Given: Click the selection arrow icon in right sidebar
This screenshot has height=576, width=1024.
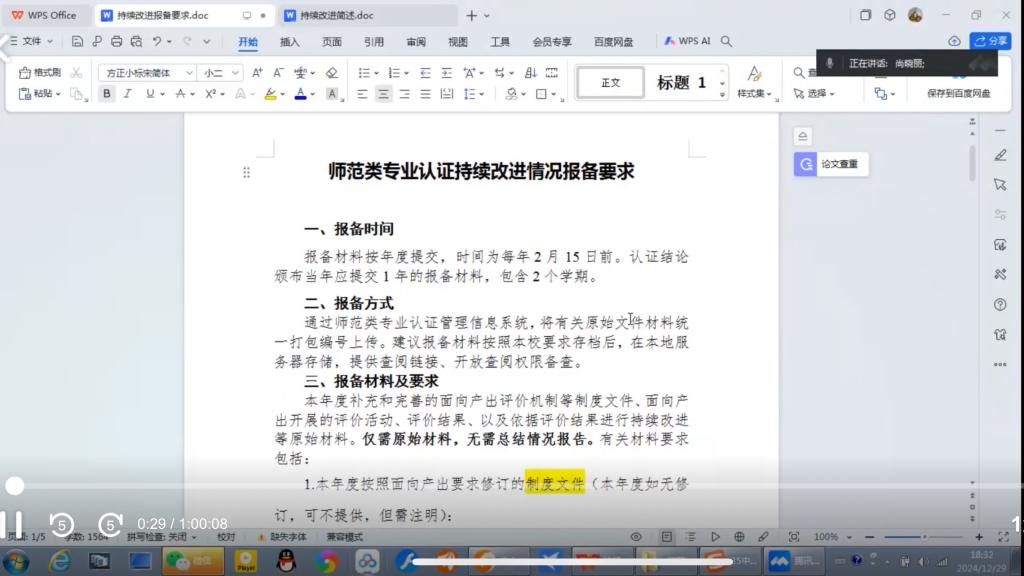Looking at the screenshot, I should (x=1000, y=185).
